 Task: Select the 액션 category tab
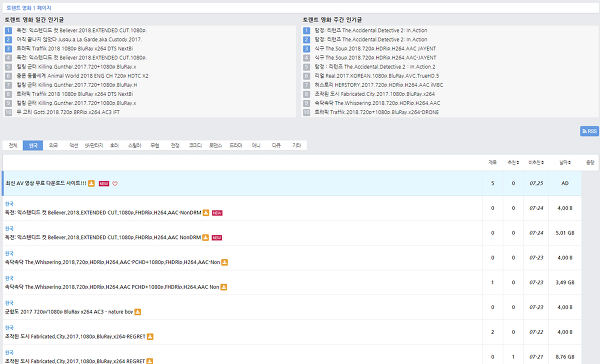(x=73, y=145)
